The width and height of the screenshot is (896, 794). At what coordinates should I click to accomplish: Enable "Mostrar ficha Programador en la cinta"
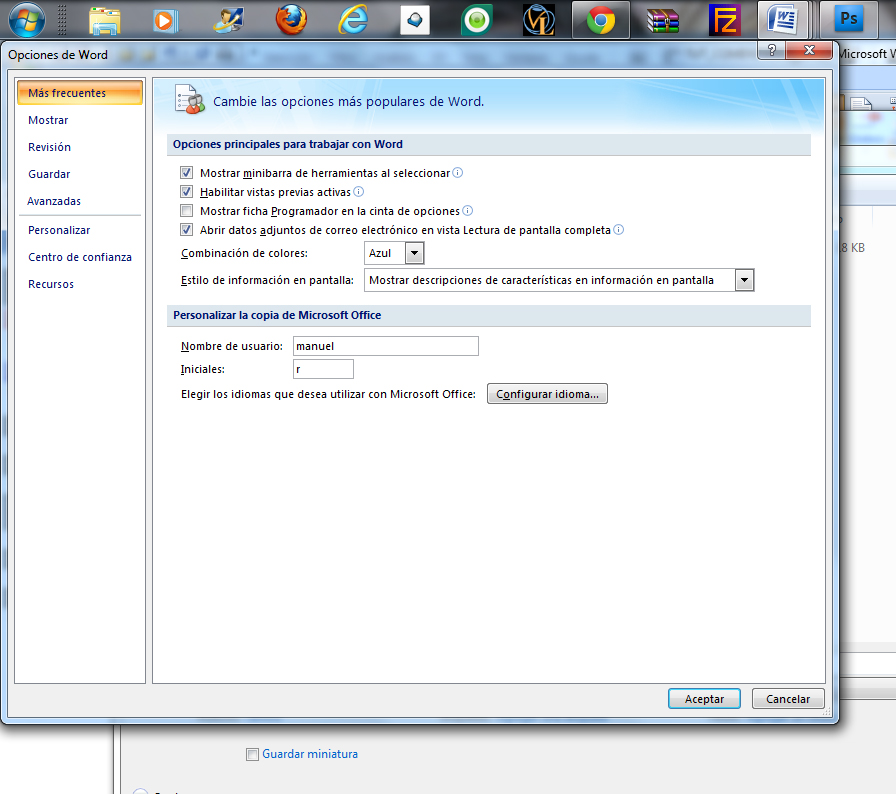[186, 211]
